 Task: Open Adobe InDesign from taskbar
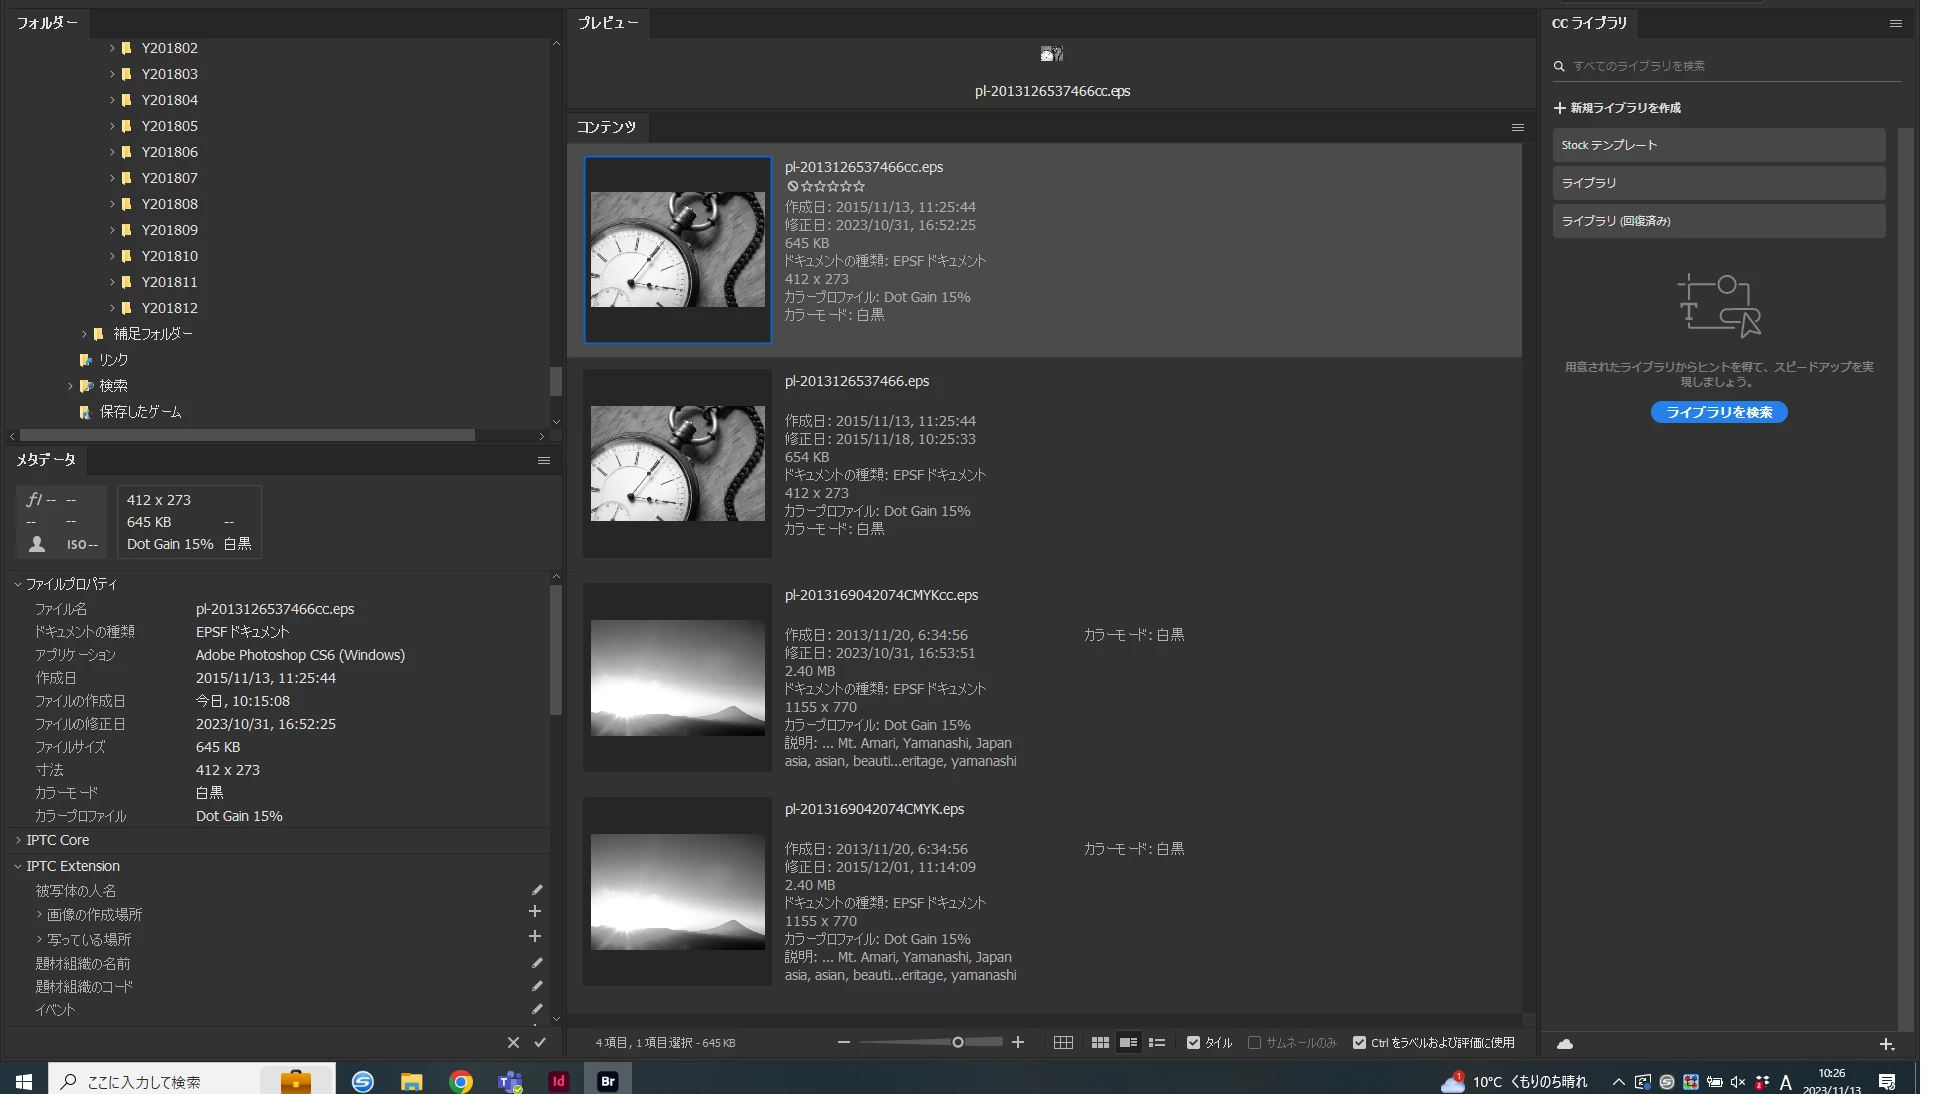(559, 1081)
